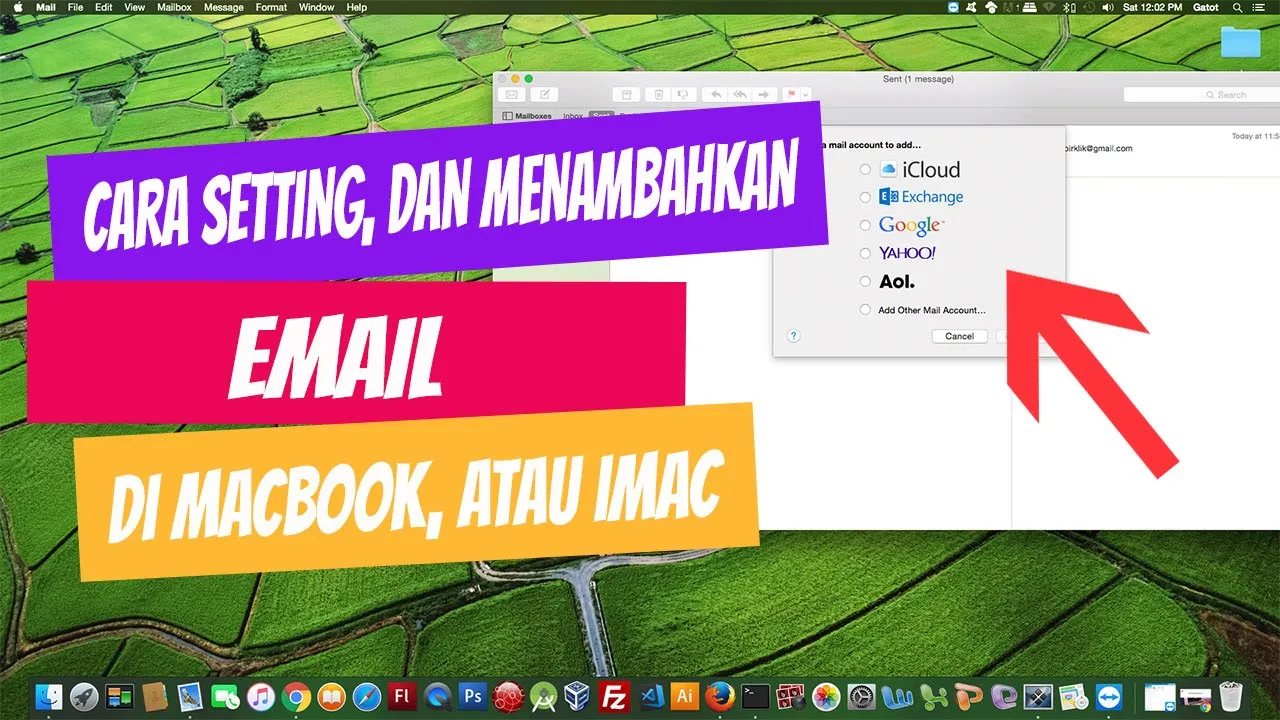
Task: Launch Android Studio from the Dock
Action: [x=543, y=696]
